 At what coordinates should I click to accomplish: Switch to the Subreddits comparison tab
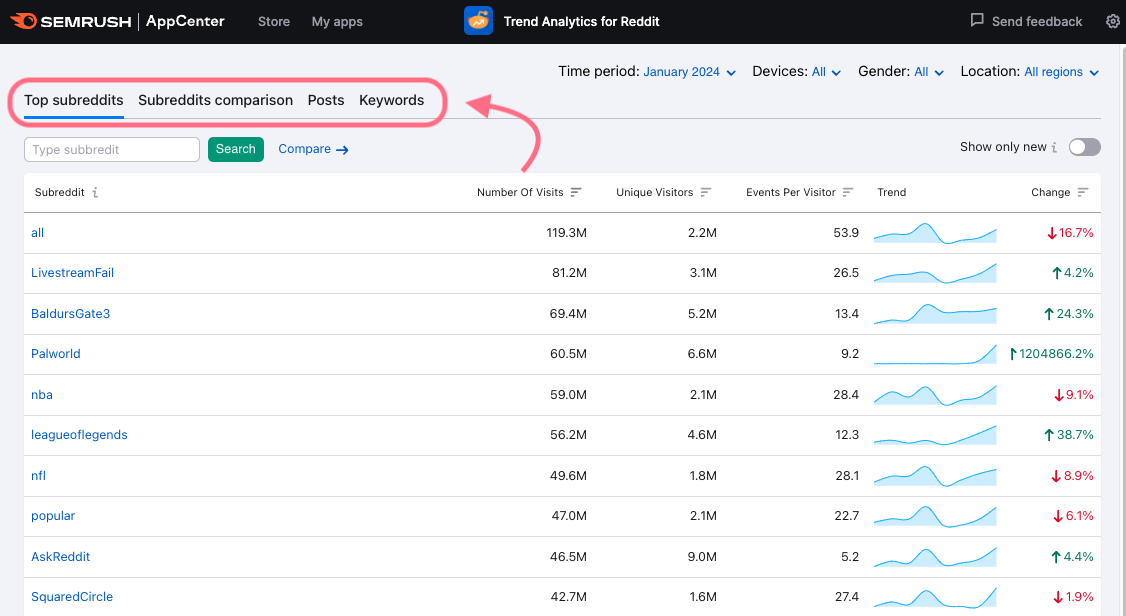pyautogui.click(x=215, y=101)
